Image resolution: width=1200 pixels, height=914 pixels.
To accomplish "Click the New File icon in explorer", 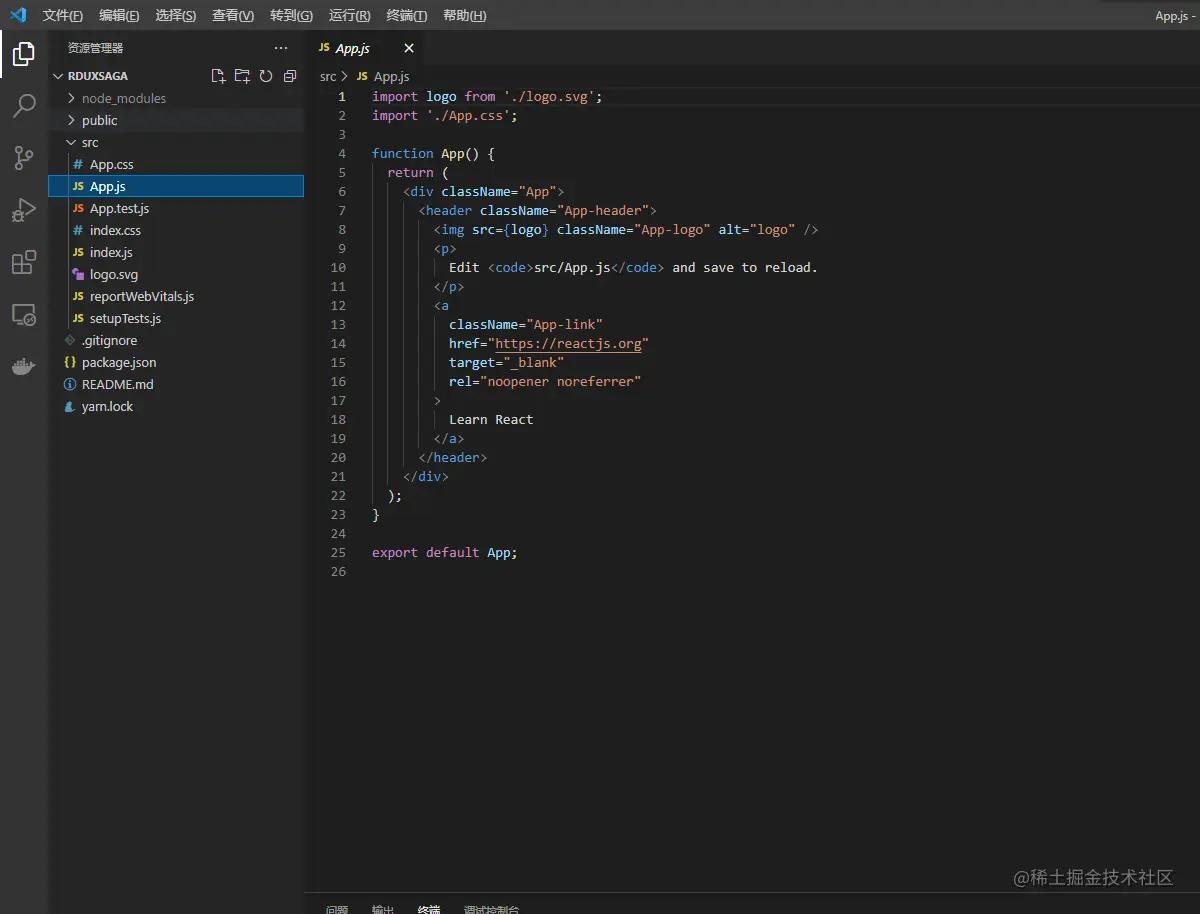I will [218, 76].
